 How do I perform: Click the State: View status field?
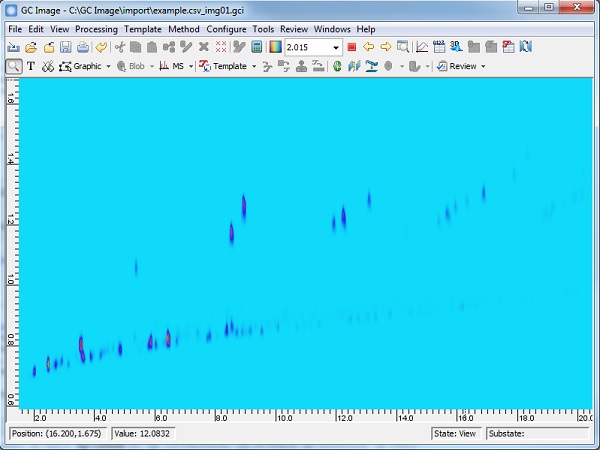click(455, 434)
